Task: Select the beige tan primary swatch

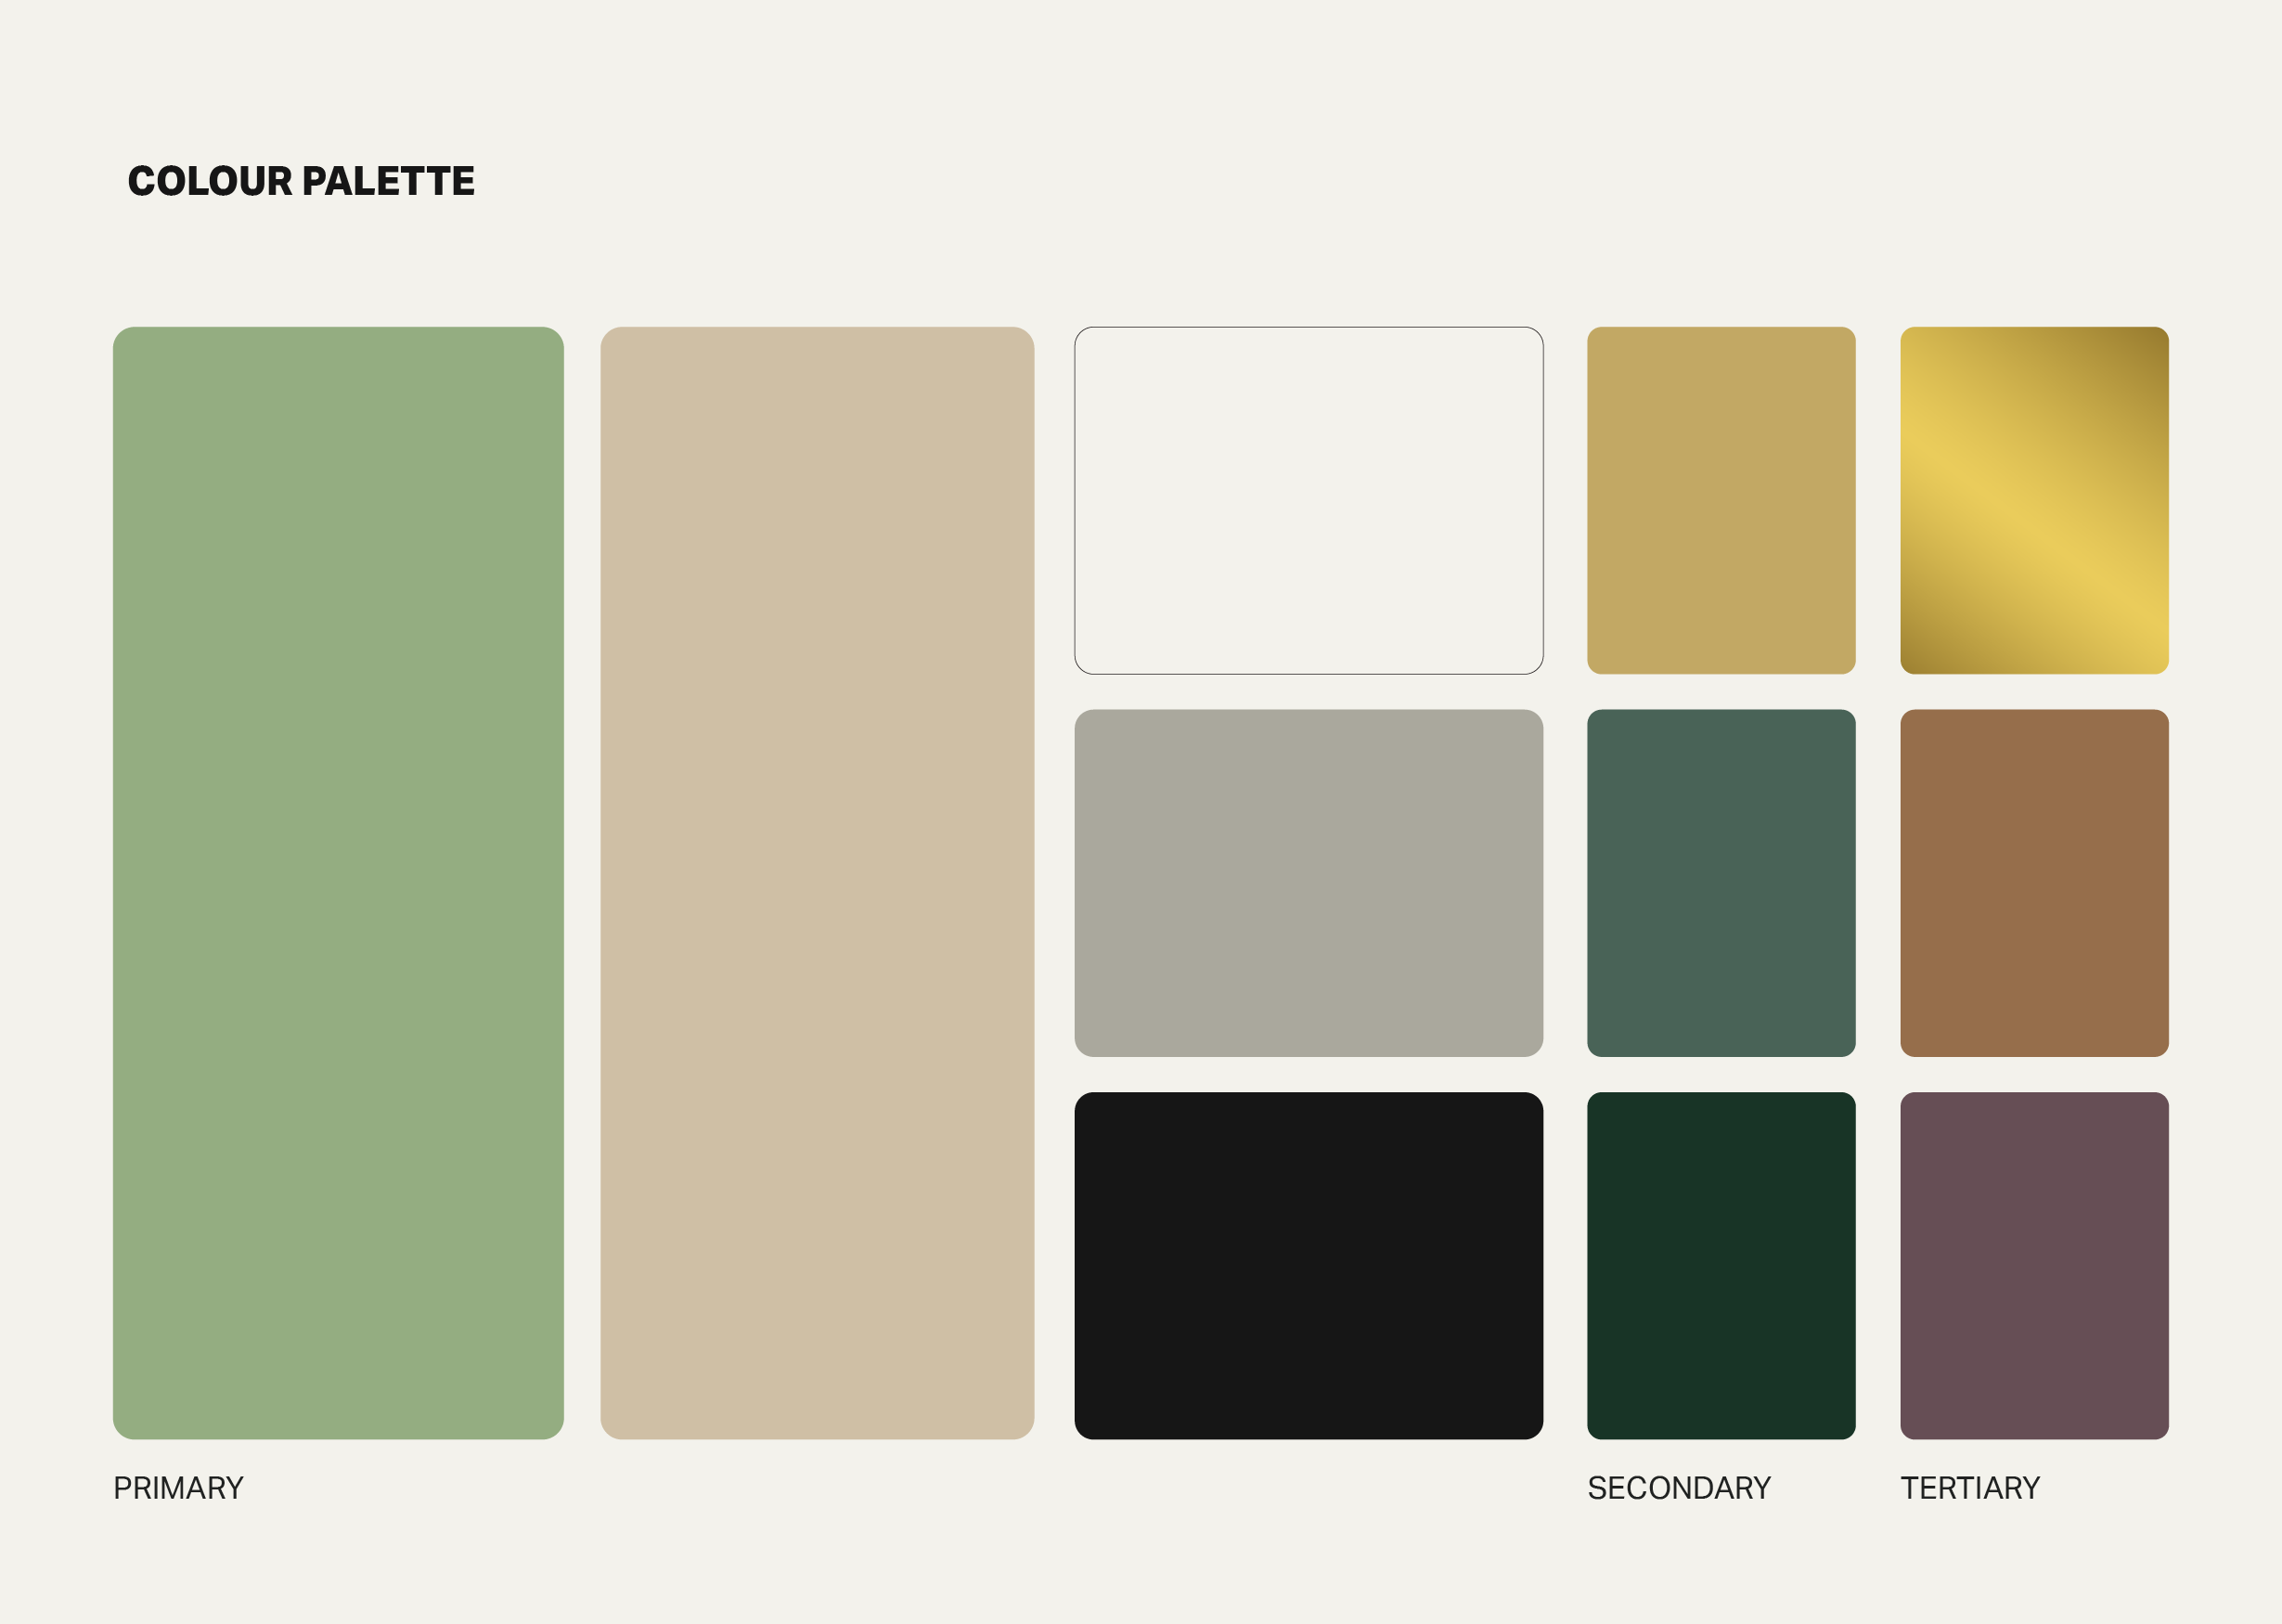Action: pyautogui.click(x=817, y=883)
